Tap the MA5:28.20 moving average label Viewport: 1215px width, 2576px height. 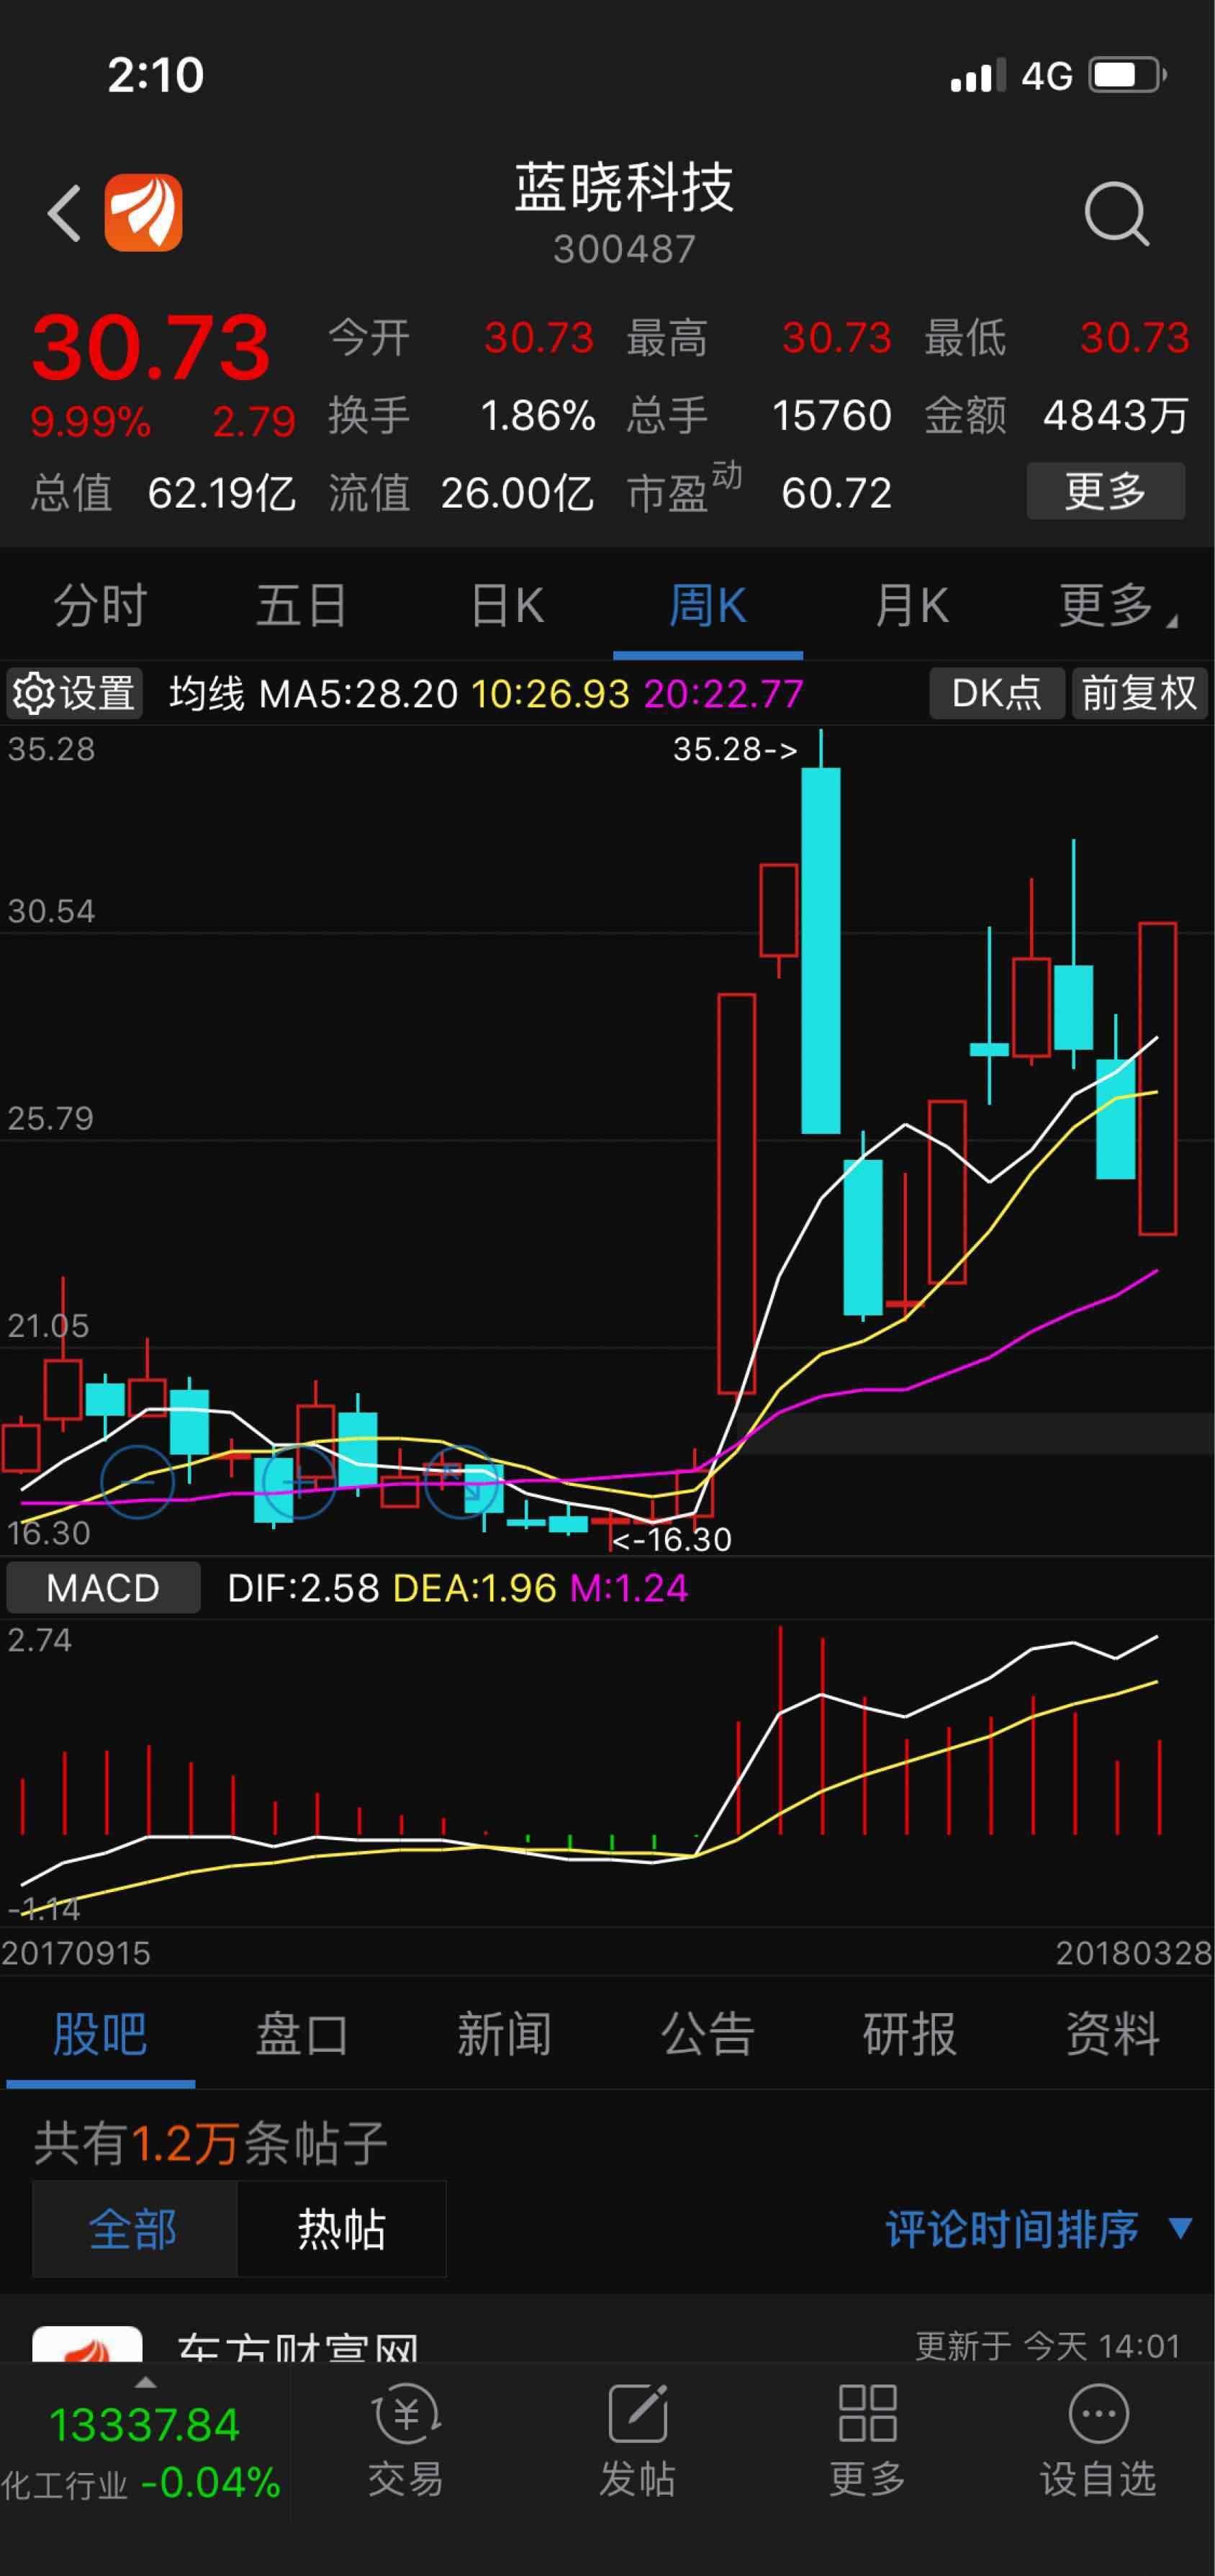pos(358,693)
